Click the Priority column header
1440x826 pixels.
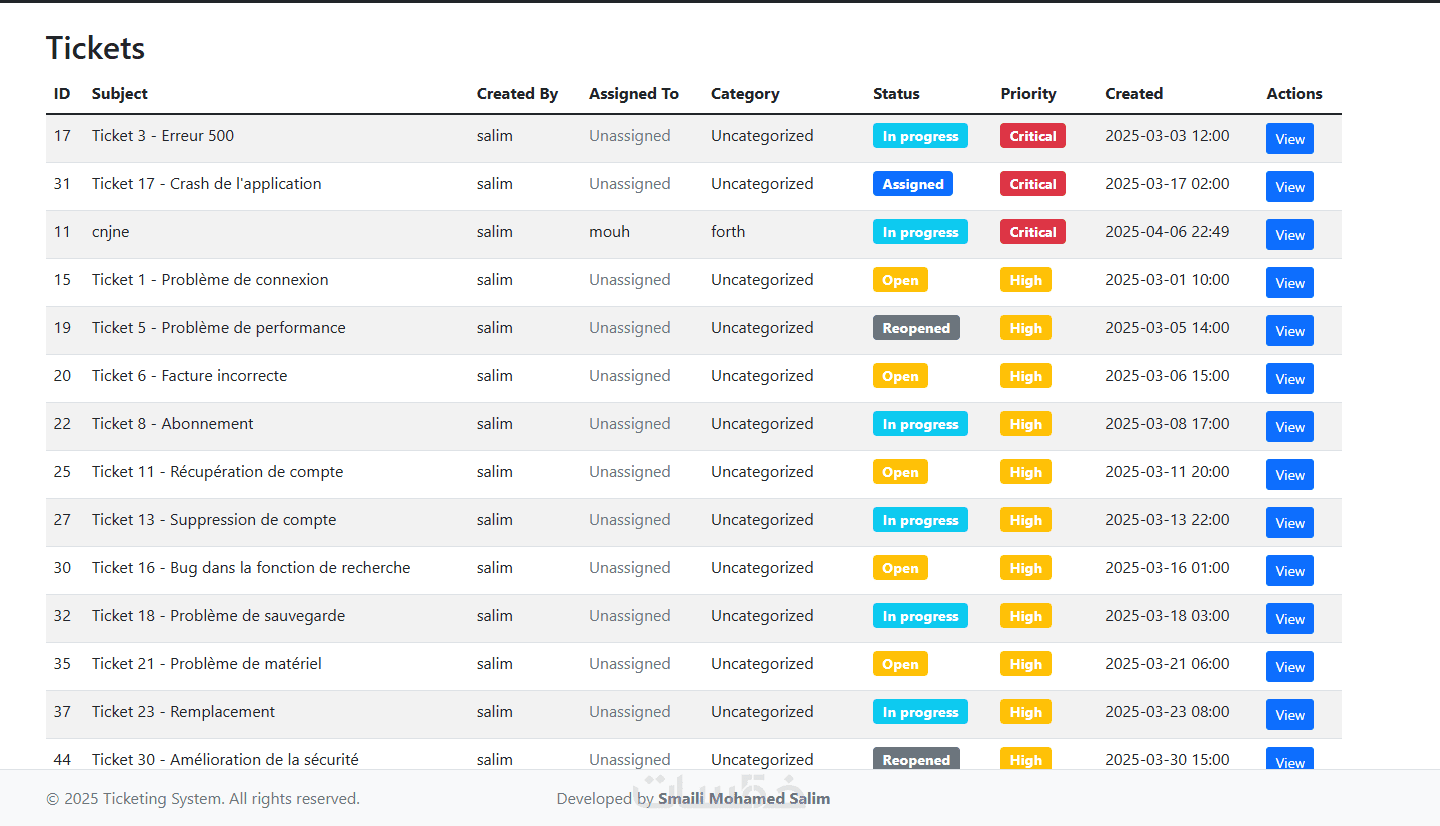tap(1028, 94)
